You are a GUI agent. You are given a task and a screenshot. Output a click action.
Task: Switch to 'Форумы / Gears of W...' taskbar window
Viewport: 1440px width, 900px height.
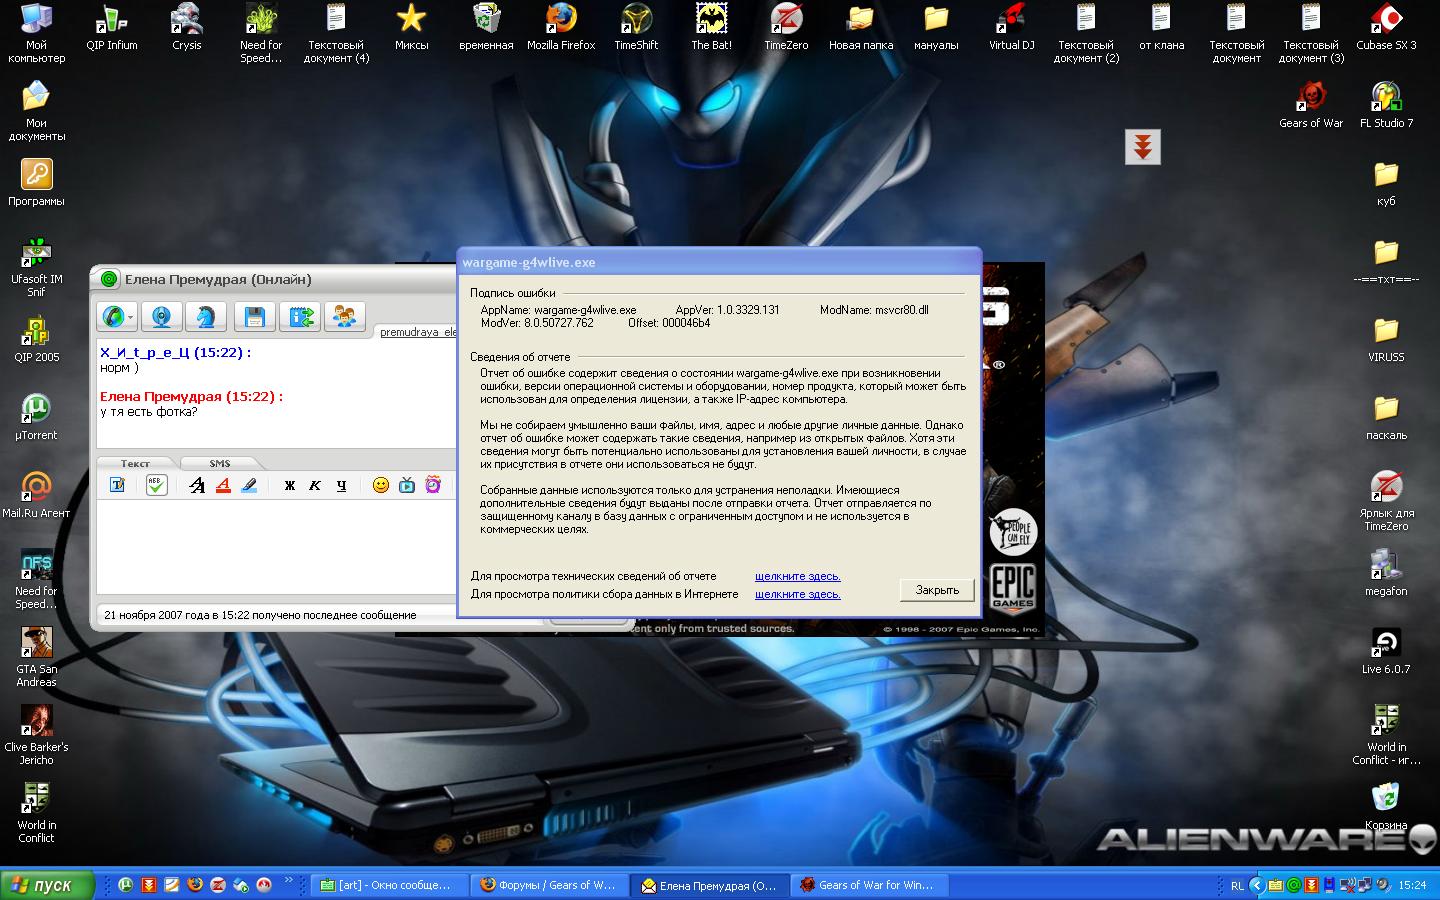click(549, 885)
